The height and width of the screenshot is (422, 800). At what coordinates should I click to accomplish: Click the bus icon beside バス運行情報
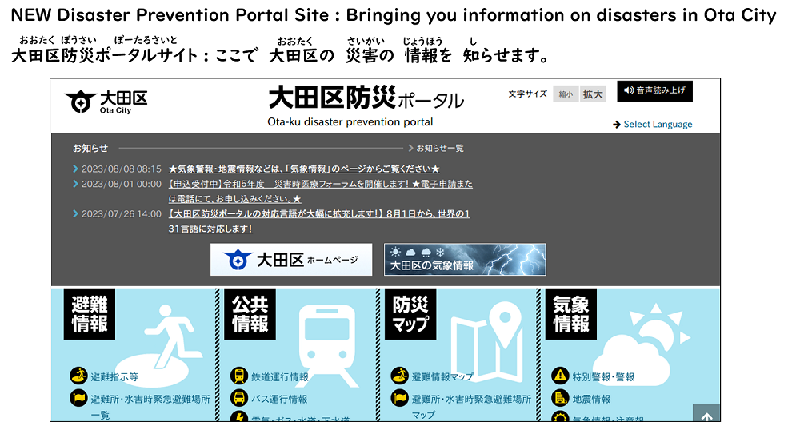tap(239, 398)
